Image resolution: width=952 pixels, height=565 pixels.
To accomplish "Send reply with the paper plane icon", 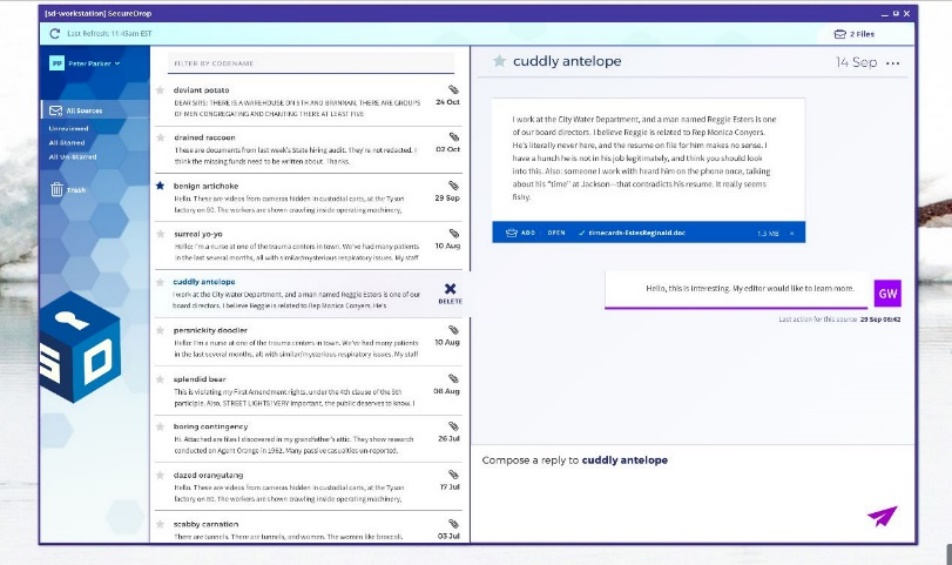I will [882, 516].
